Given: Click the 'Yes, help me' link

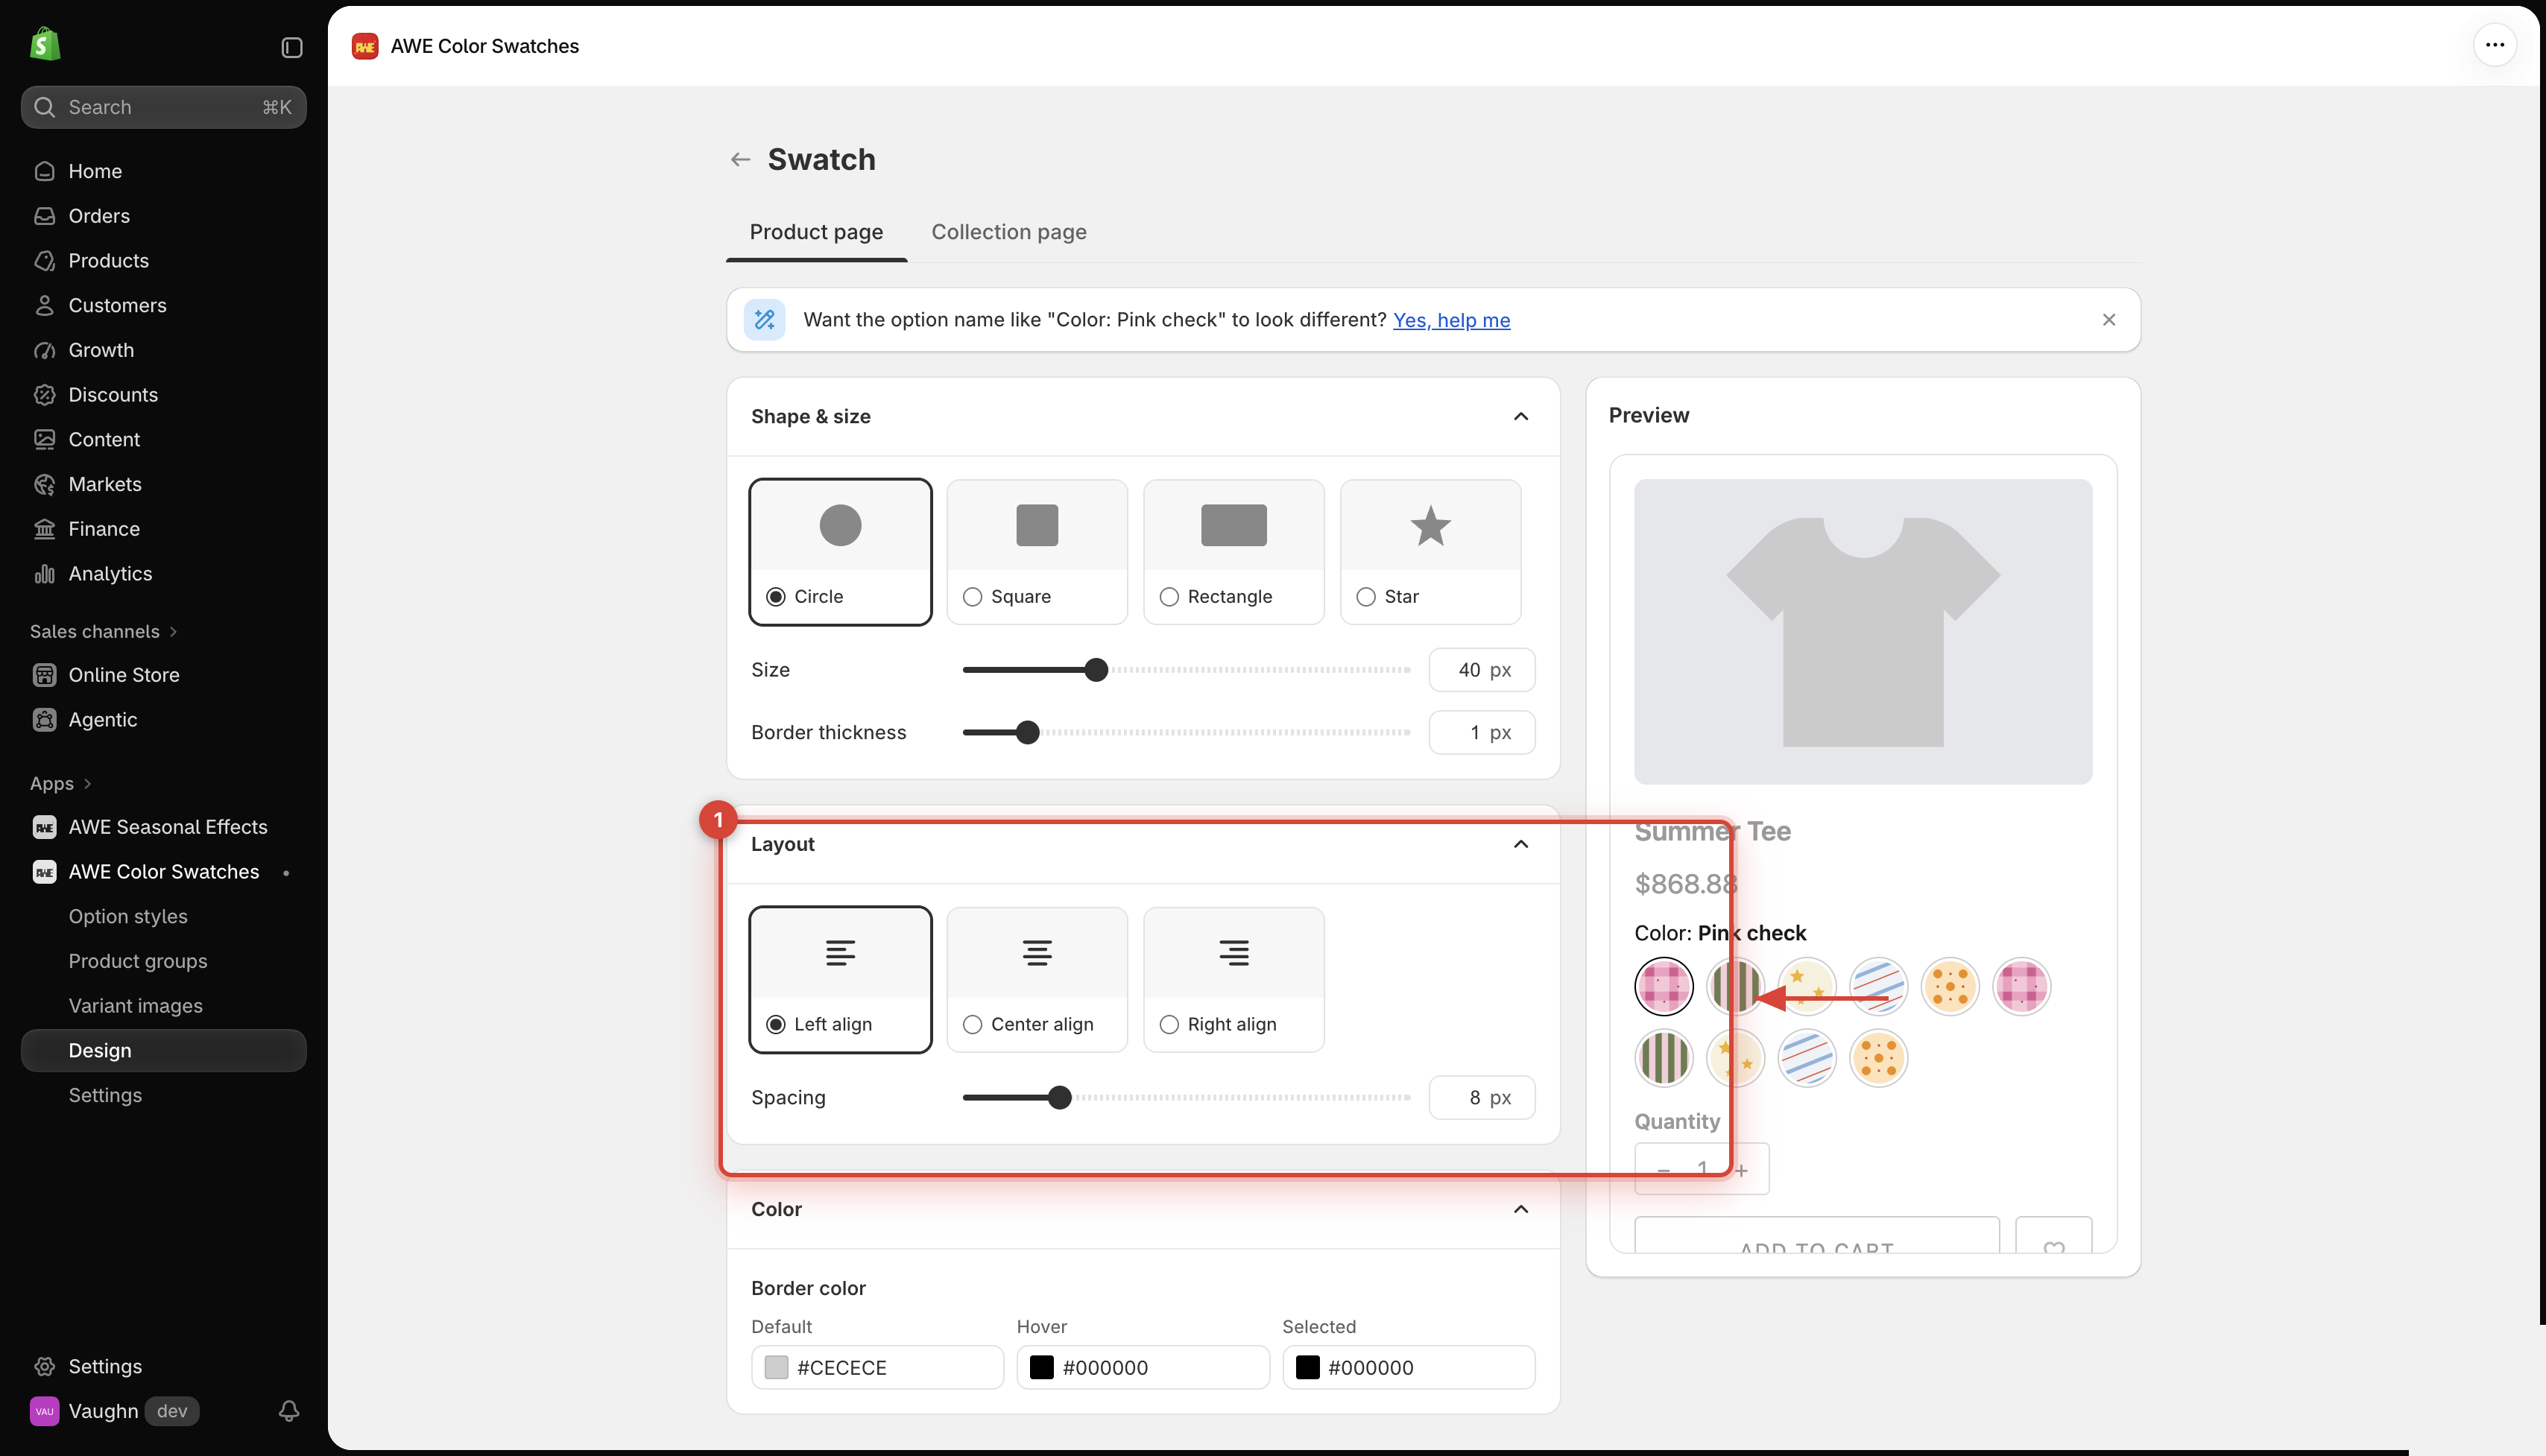Looking at the screenshot, I should pos(1451,320).
